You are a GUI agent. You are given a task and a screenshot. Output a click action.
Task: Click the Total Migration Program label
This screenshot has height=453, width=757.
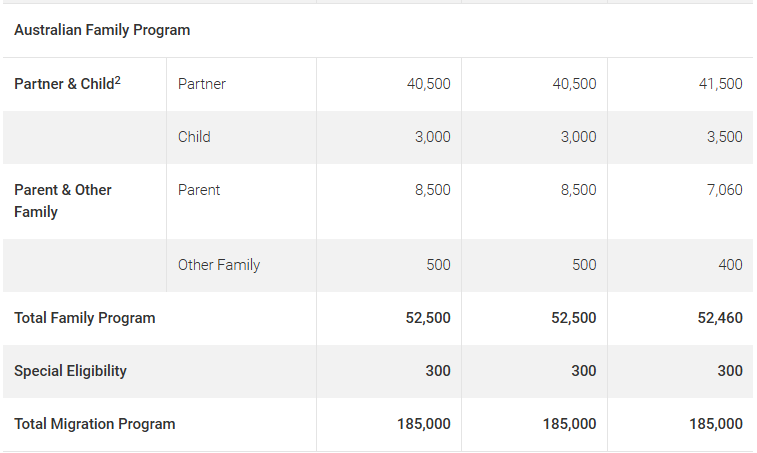click(95, 424)
